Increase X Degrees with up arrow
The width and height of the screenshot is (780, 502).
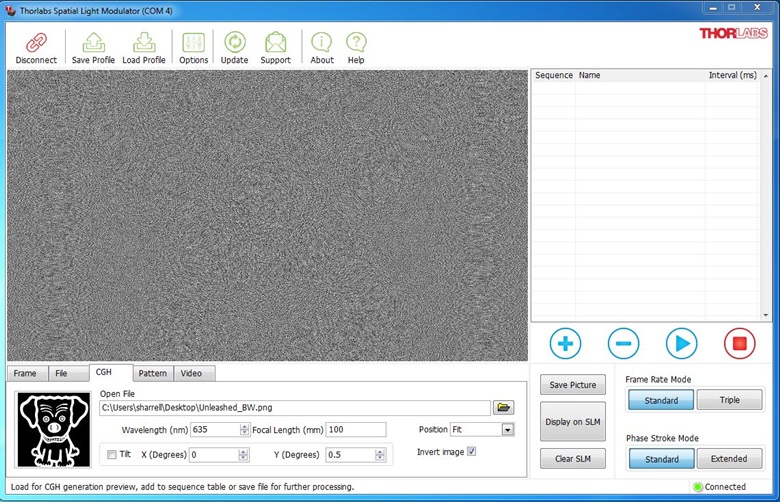[243, 452]
